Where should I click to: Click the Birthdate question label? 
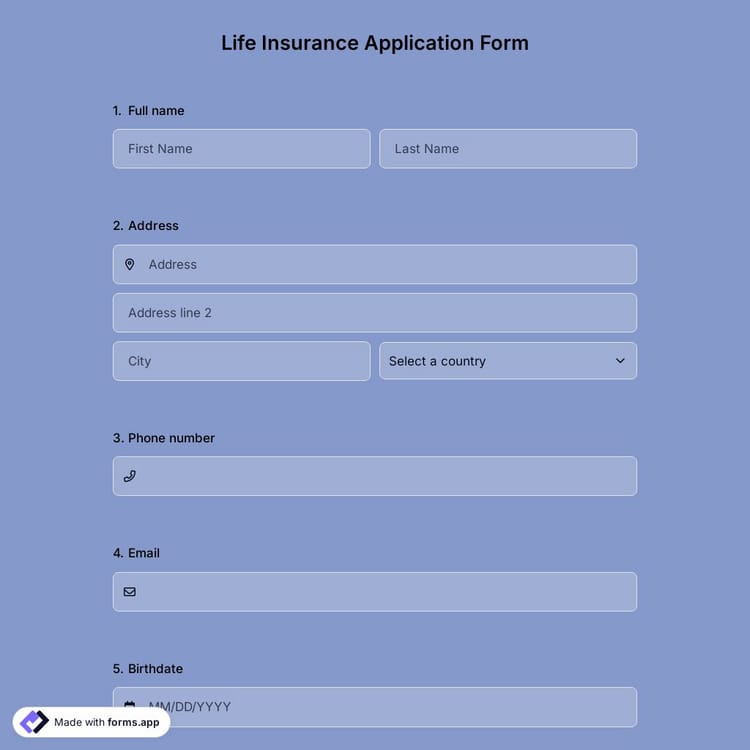click(155, 669)
